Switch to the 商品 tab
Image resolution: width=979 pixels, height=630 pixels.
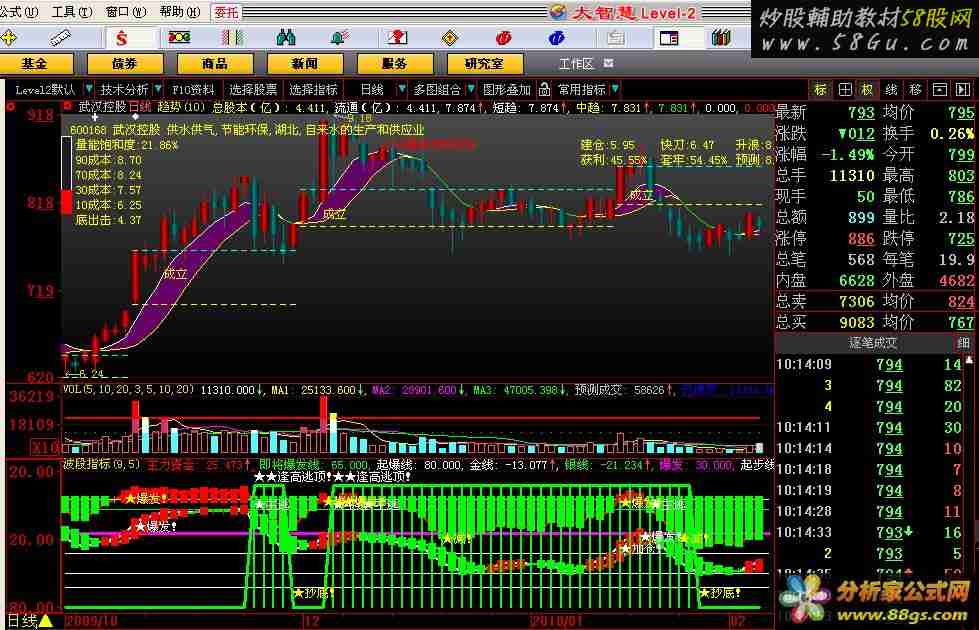pyautogui.click(x=215, y=64)
